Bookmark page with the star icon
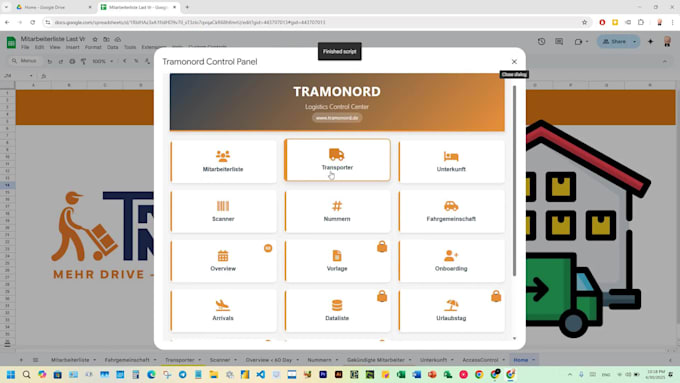 (x=584, y=22)
